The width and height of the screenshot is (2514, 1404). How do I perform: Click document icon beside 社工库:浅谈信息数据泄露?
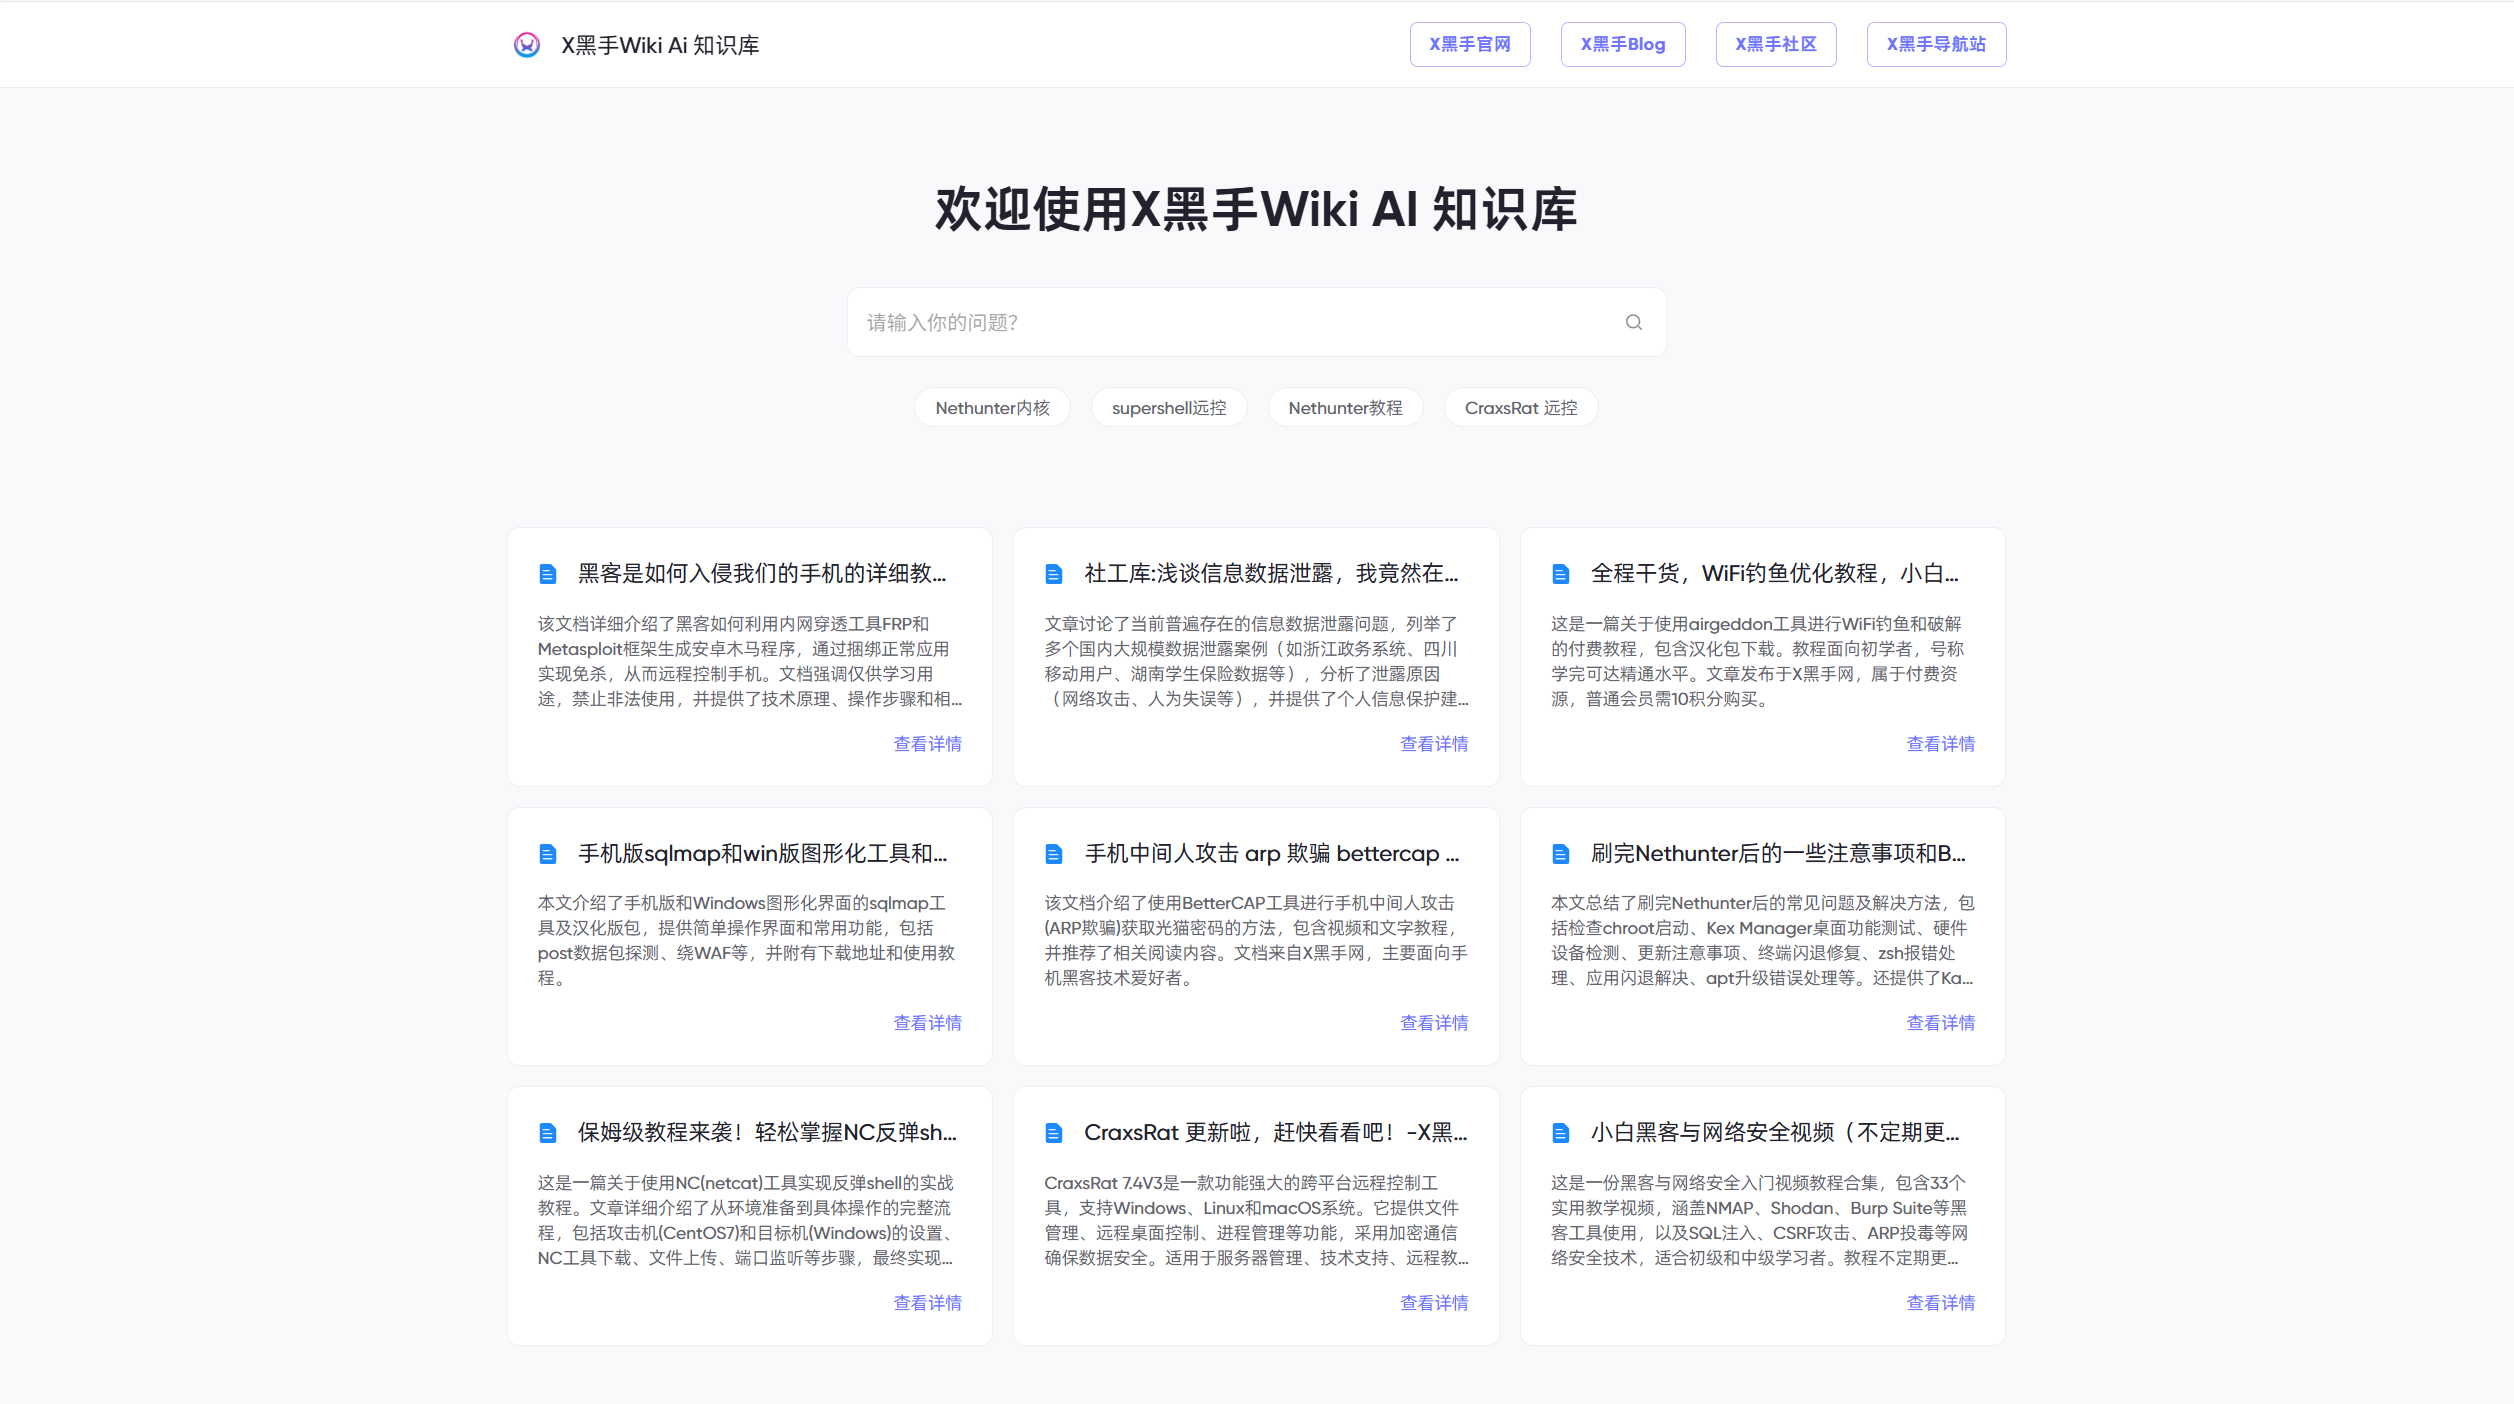[1054, 574]
